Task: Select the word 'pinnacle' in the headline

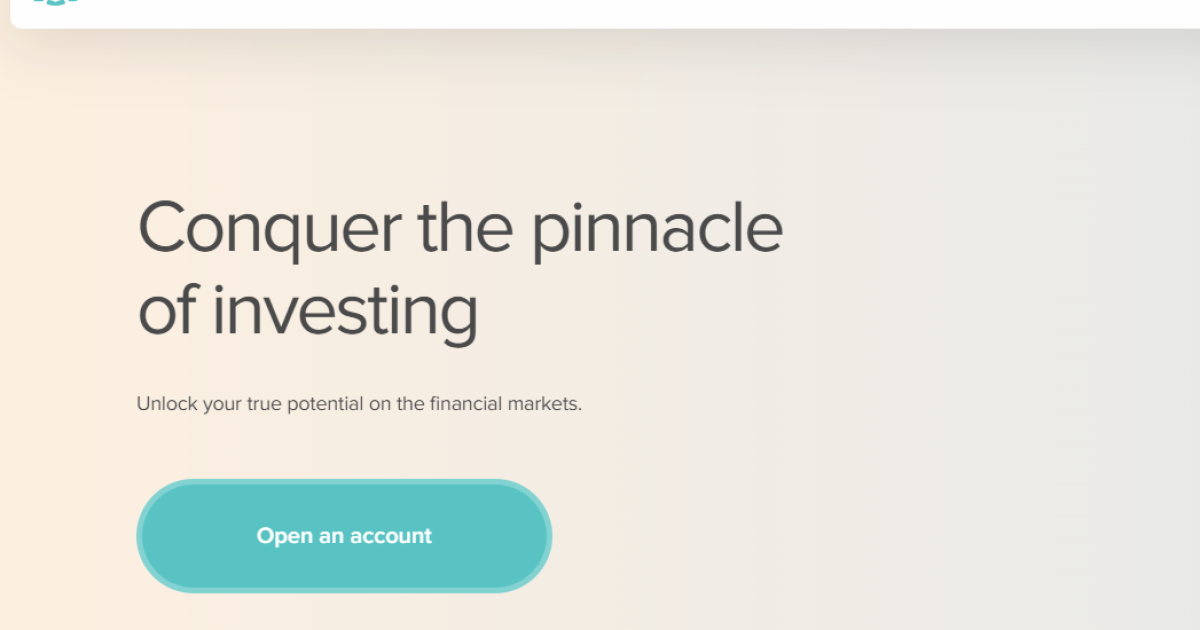Action: click(657, 228)
